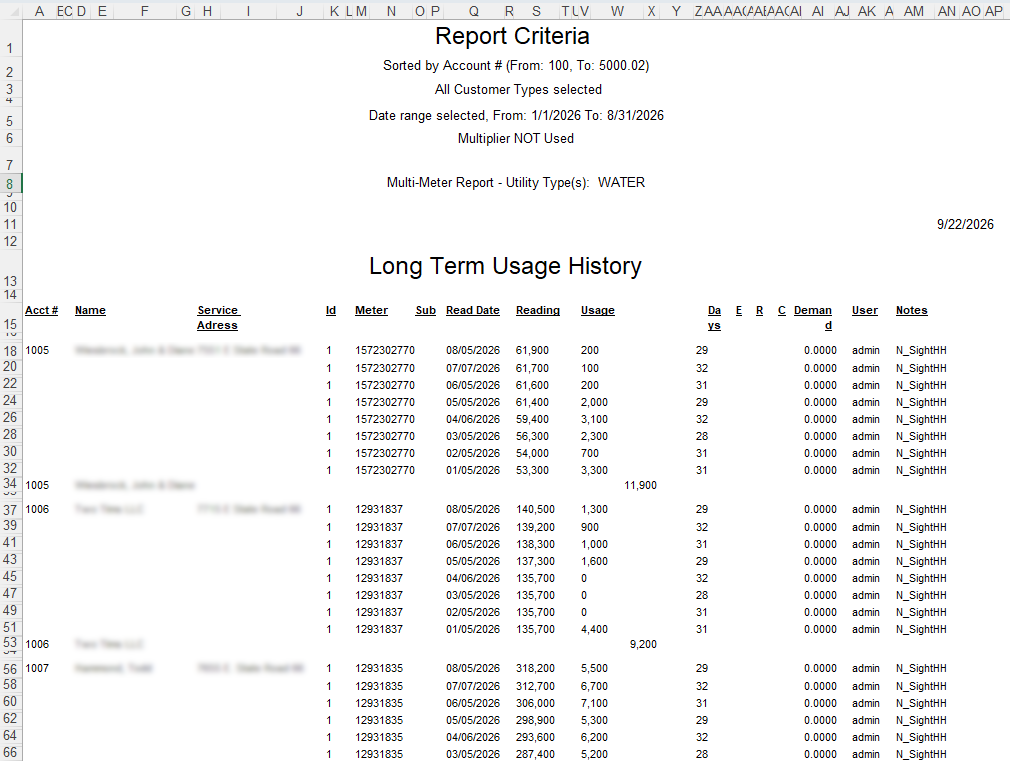Click account 1006 in row 37
The height and width of the screenshot is (761, 1010).
click(37, 510)
